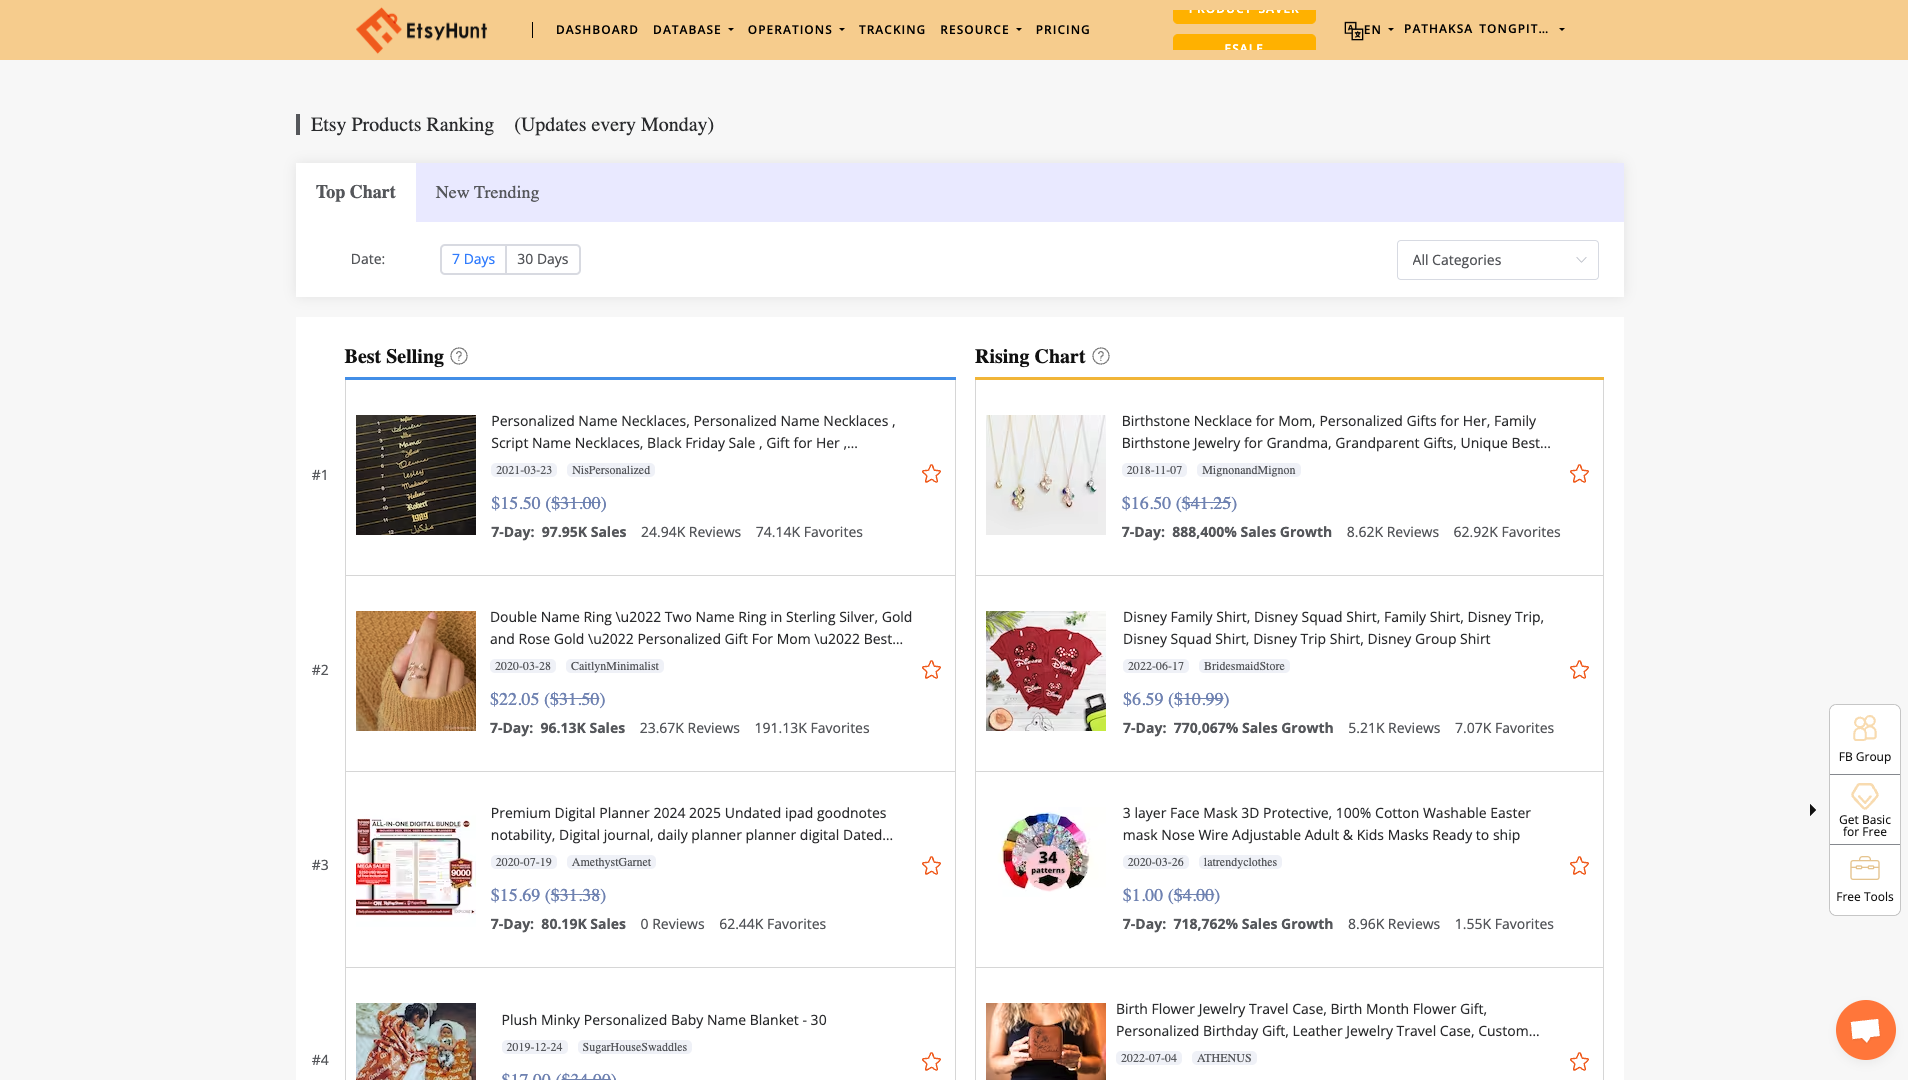Click the EtsyHunt logo
Viewport: 1908px width, 1080px height.
[x=421, y=29]
